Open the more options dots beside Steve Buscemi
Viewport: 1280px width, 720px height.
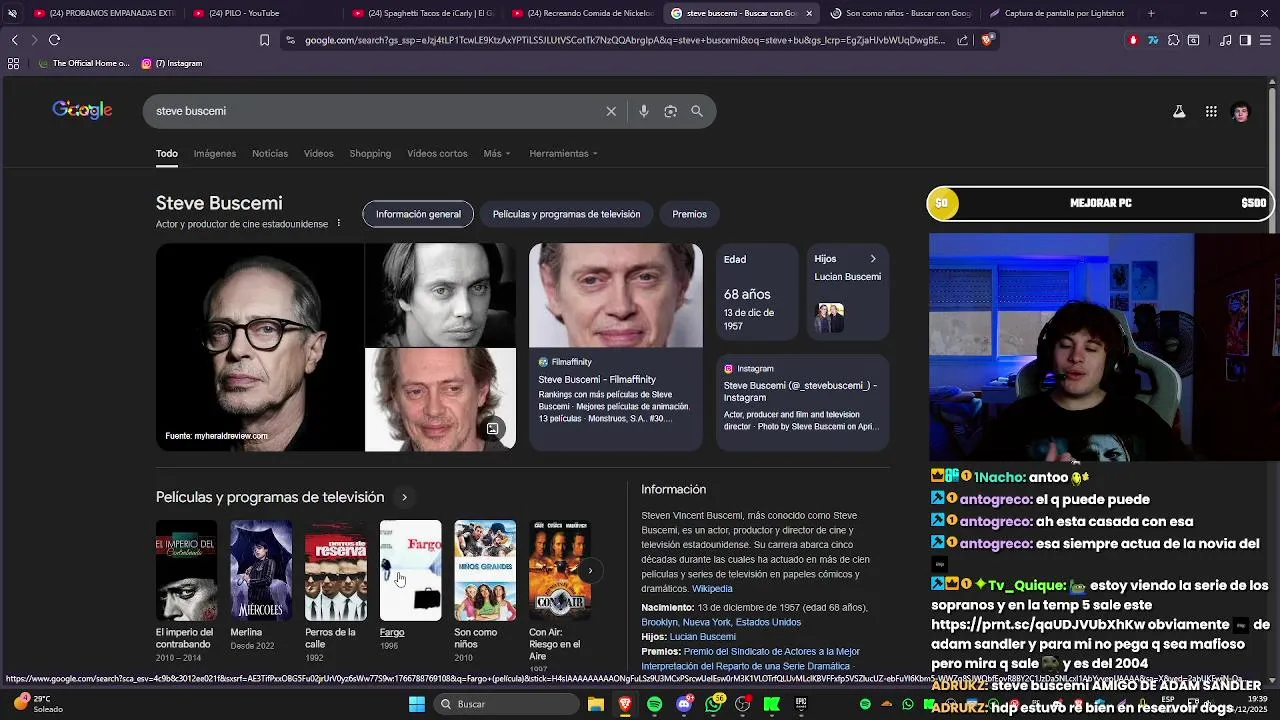click(x=339, y=223)
